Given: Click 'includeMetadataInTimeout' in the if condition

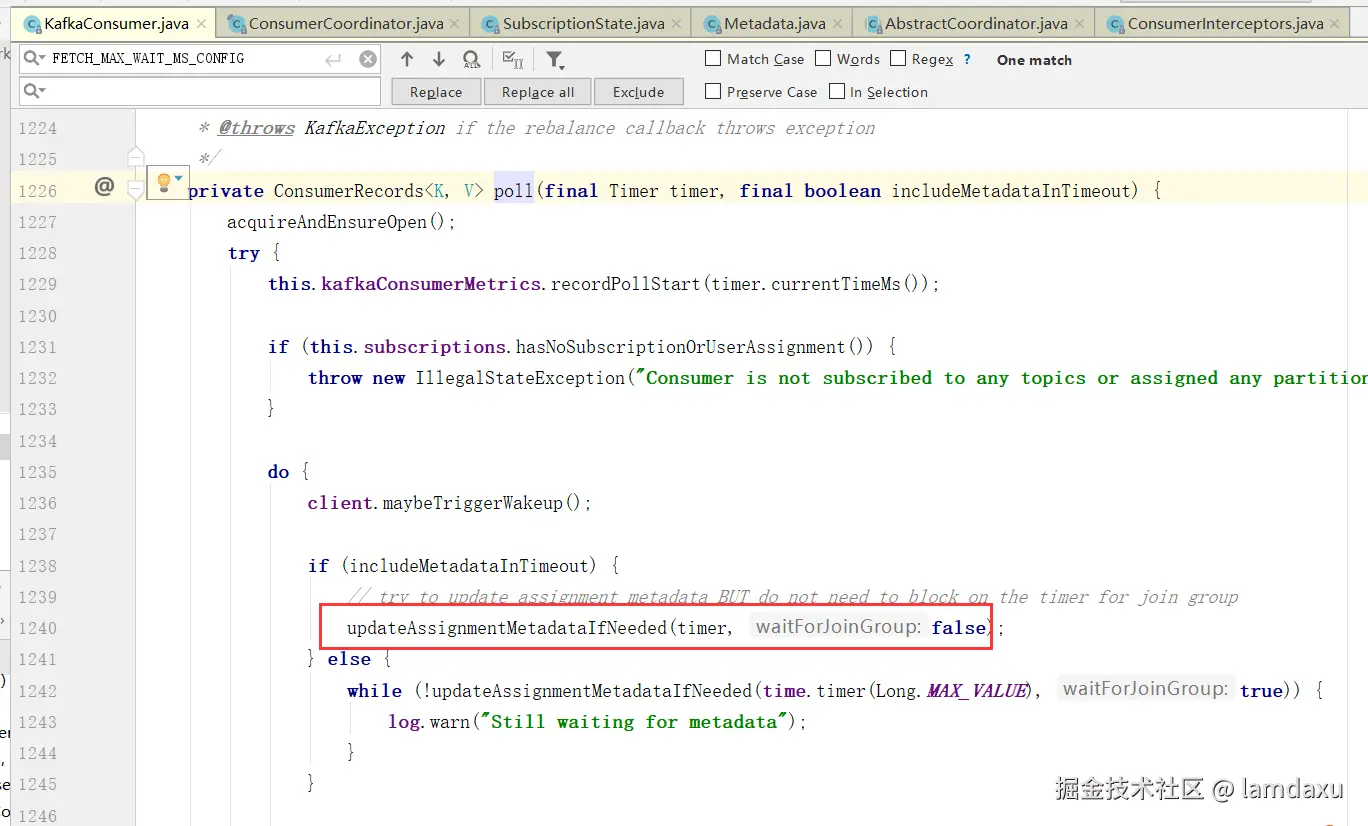Looking at the screenshot, I should pos(469,566).
